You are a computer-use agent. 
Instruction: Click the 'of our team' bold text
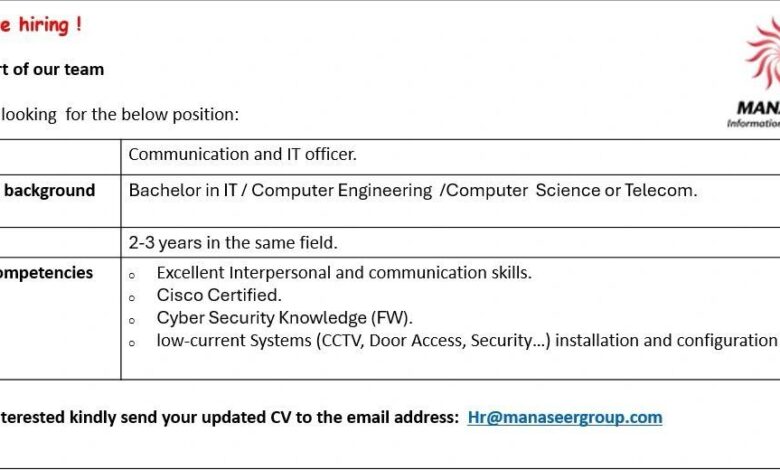click(58, 69)
